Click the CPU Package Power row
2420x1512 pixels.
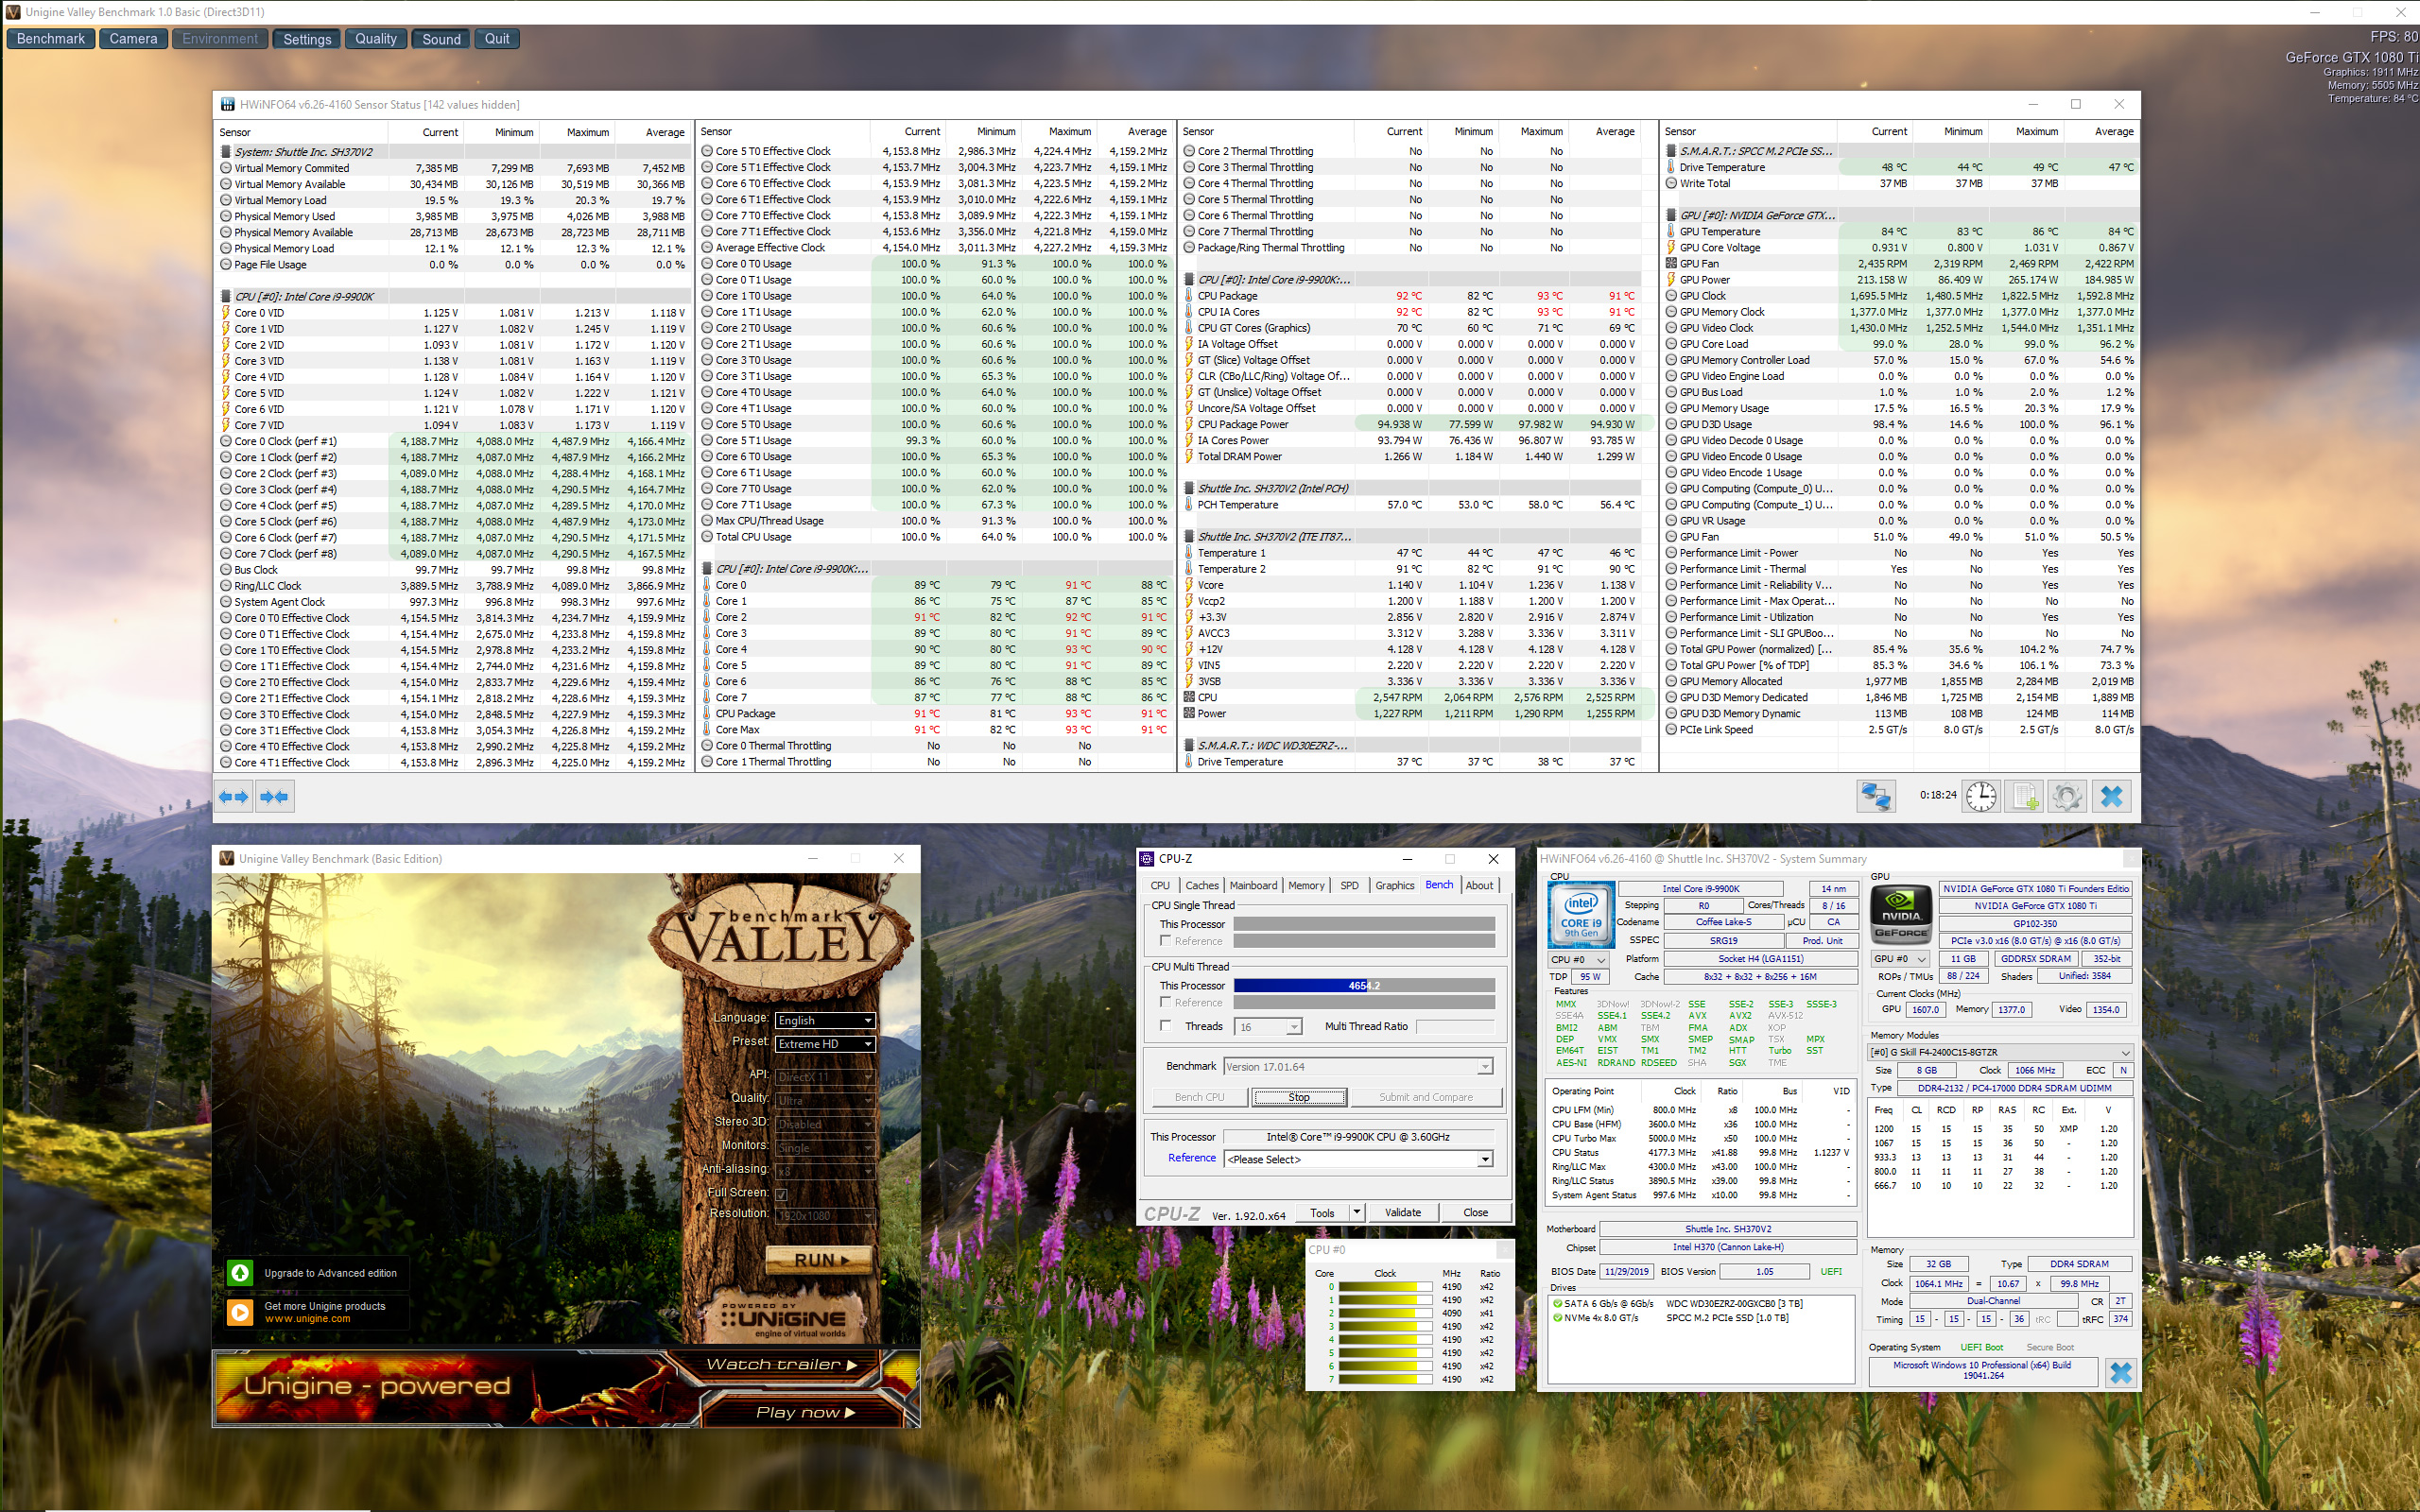(1416, 424)
